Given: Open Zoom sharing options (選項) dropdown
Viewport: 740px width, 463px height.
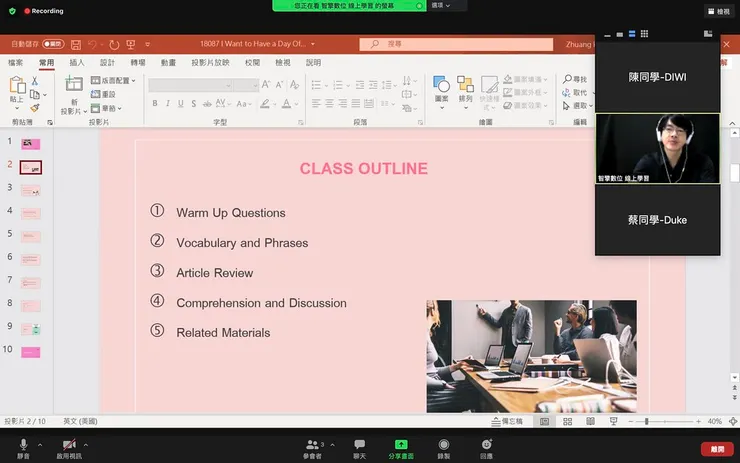Looking at the screenshot, I should [441, 5].
